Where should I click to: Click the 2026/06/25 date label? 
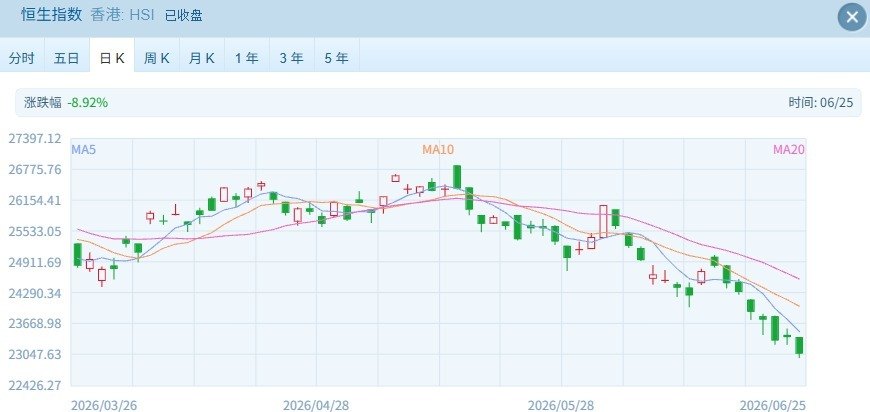tap(772, 405)
